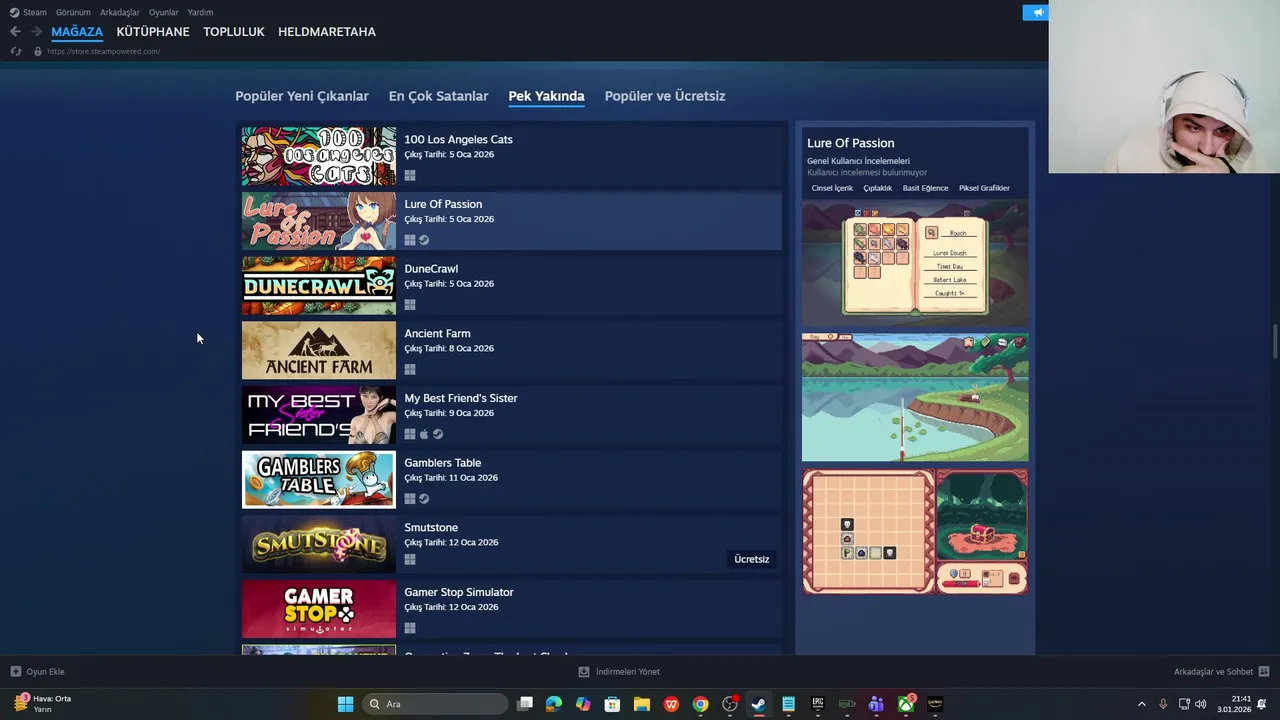1280x720 pixels.
Task: Click the Çıplaklık tag
Action: point(878,188)
